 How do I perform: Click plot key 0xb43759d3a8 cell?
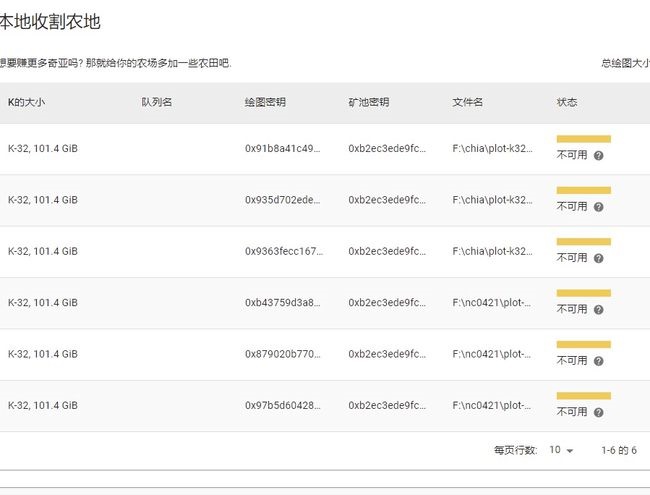click(x=283, y=303)
